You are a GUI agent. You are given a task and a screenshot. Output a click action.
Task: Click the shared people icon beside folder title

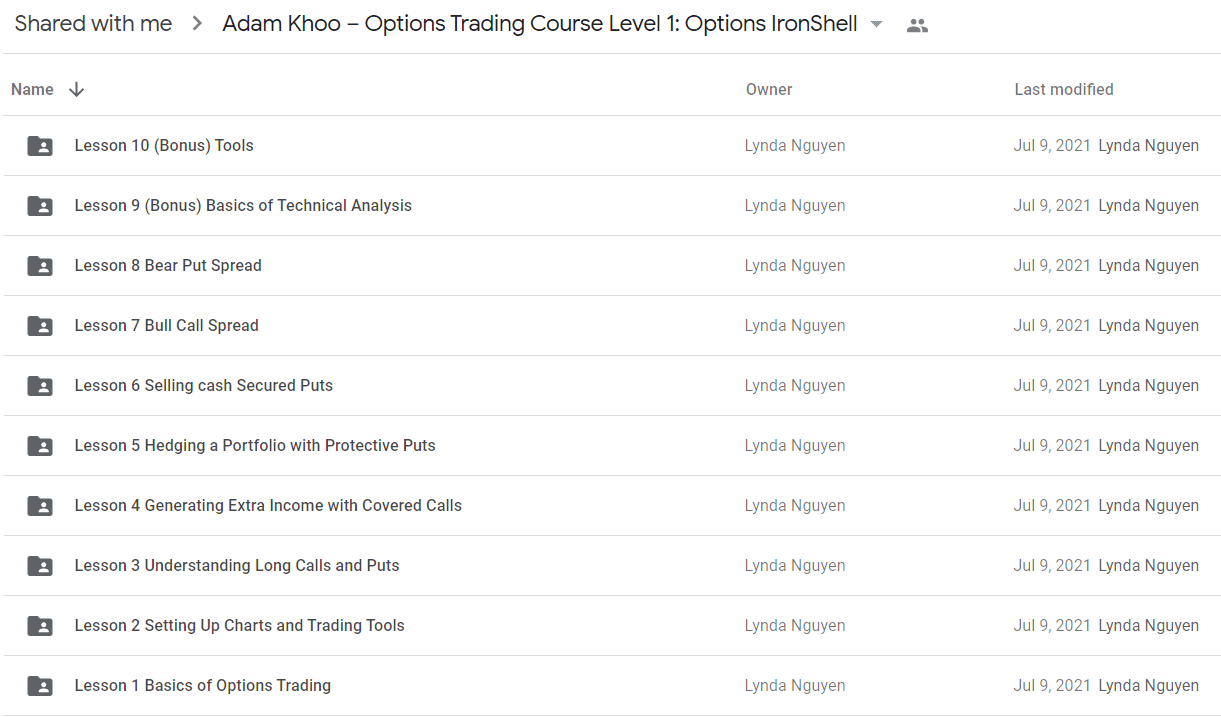(x=917, y=26)
